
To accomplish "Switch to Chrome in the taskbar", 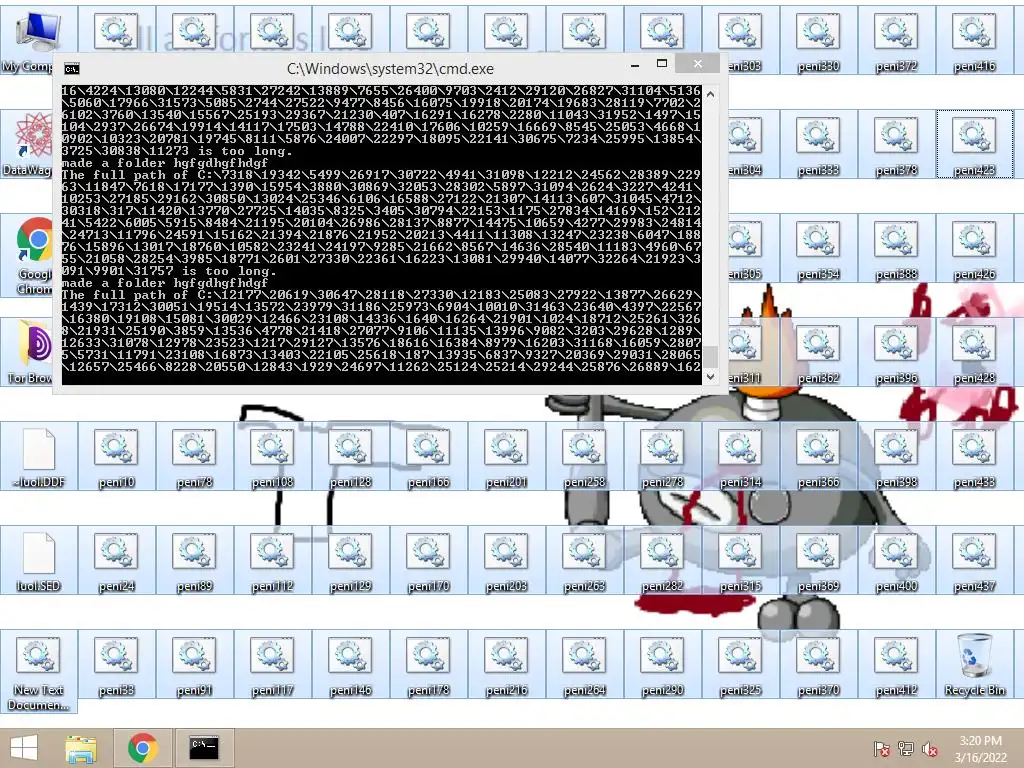I will [x=142, y=748].
